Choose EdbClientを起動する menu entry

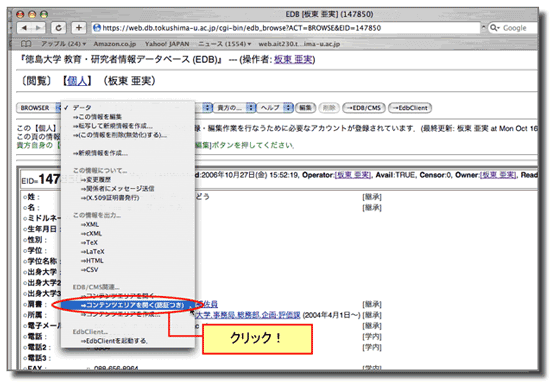[114, 341]
